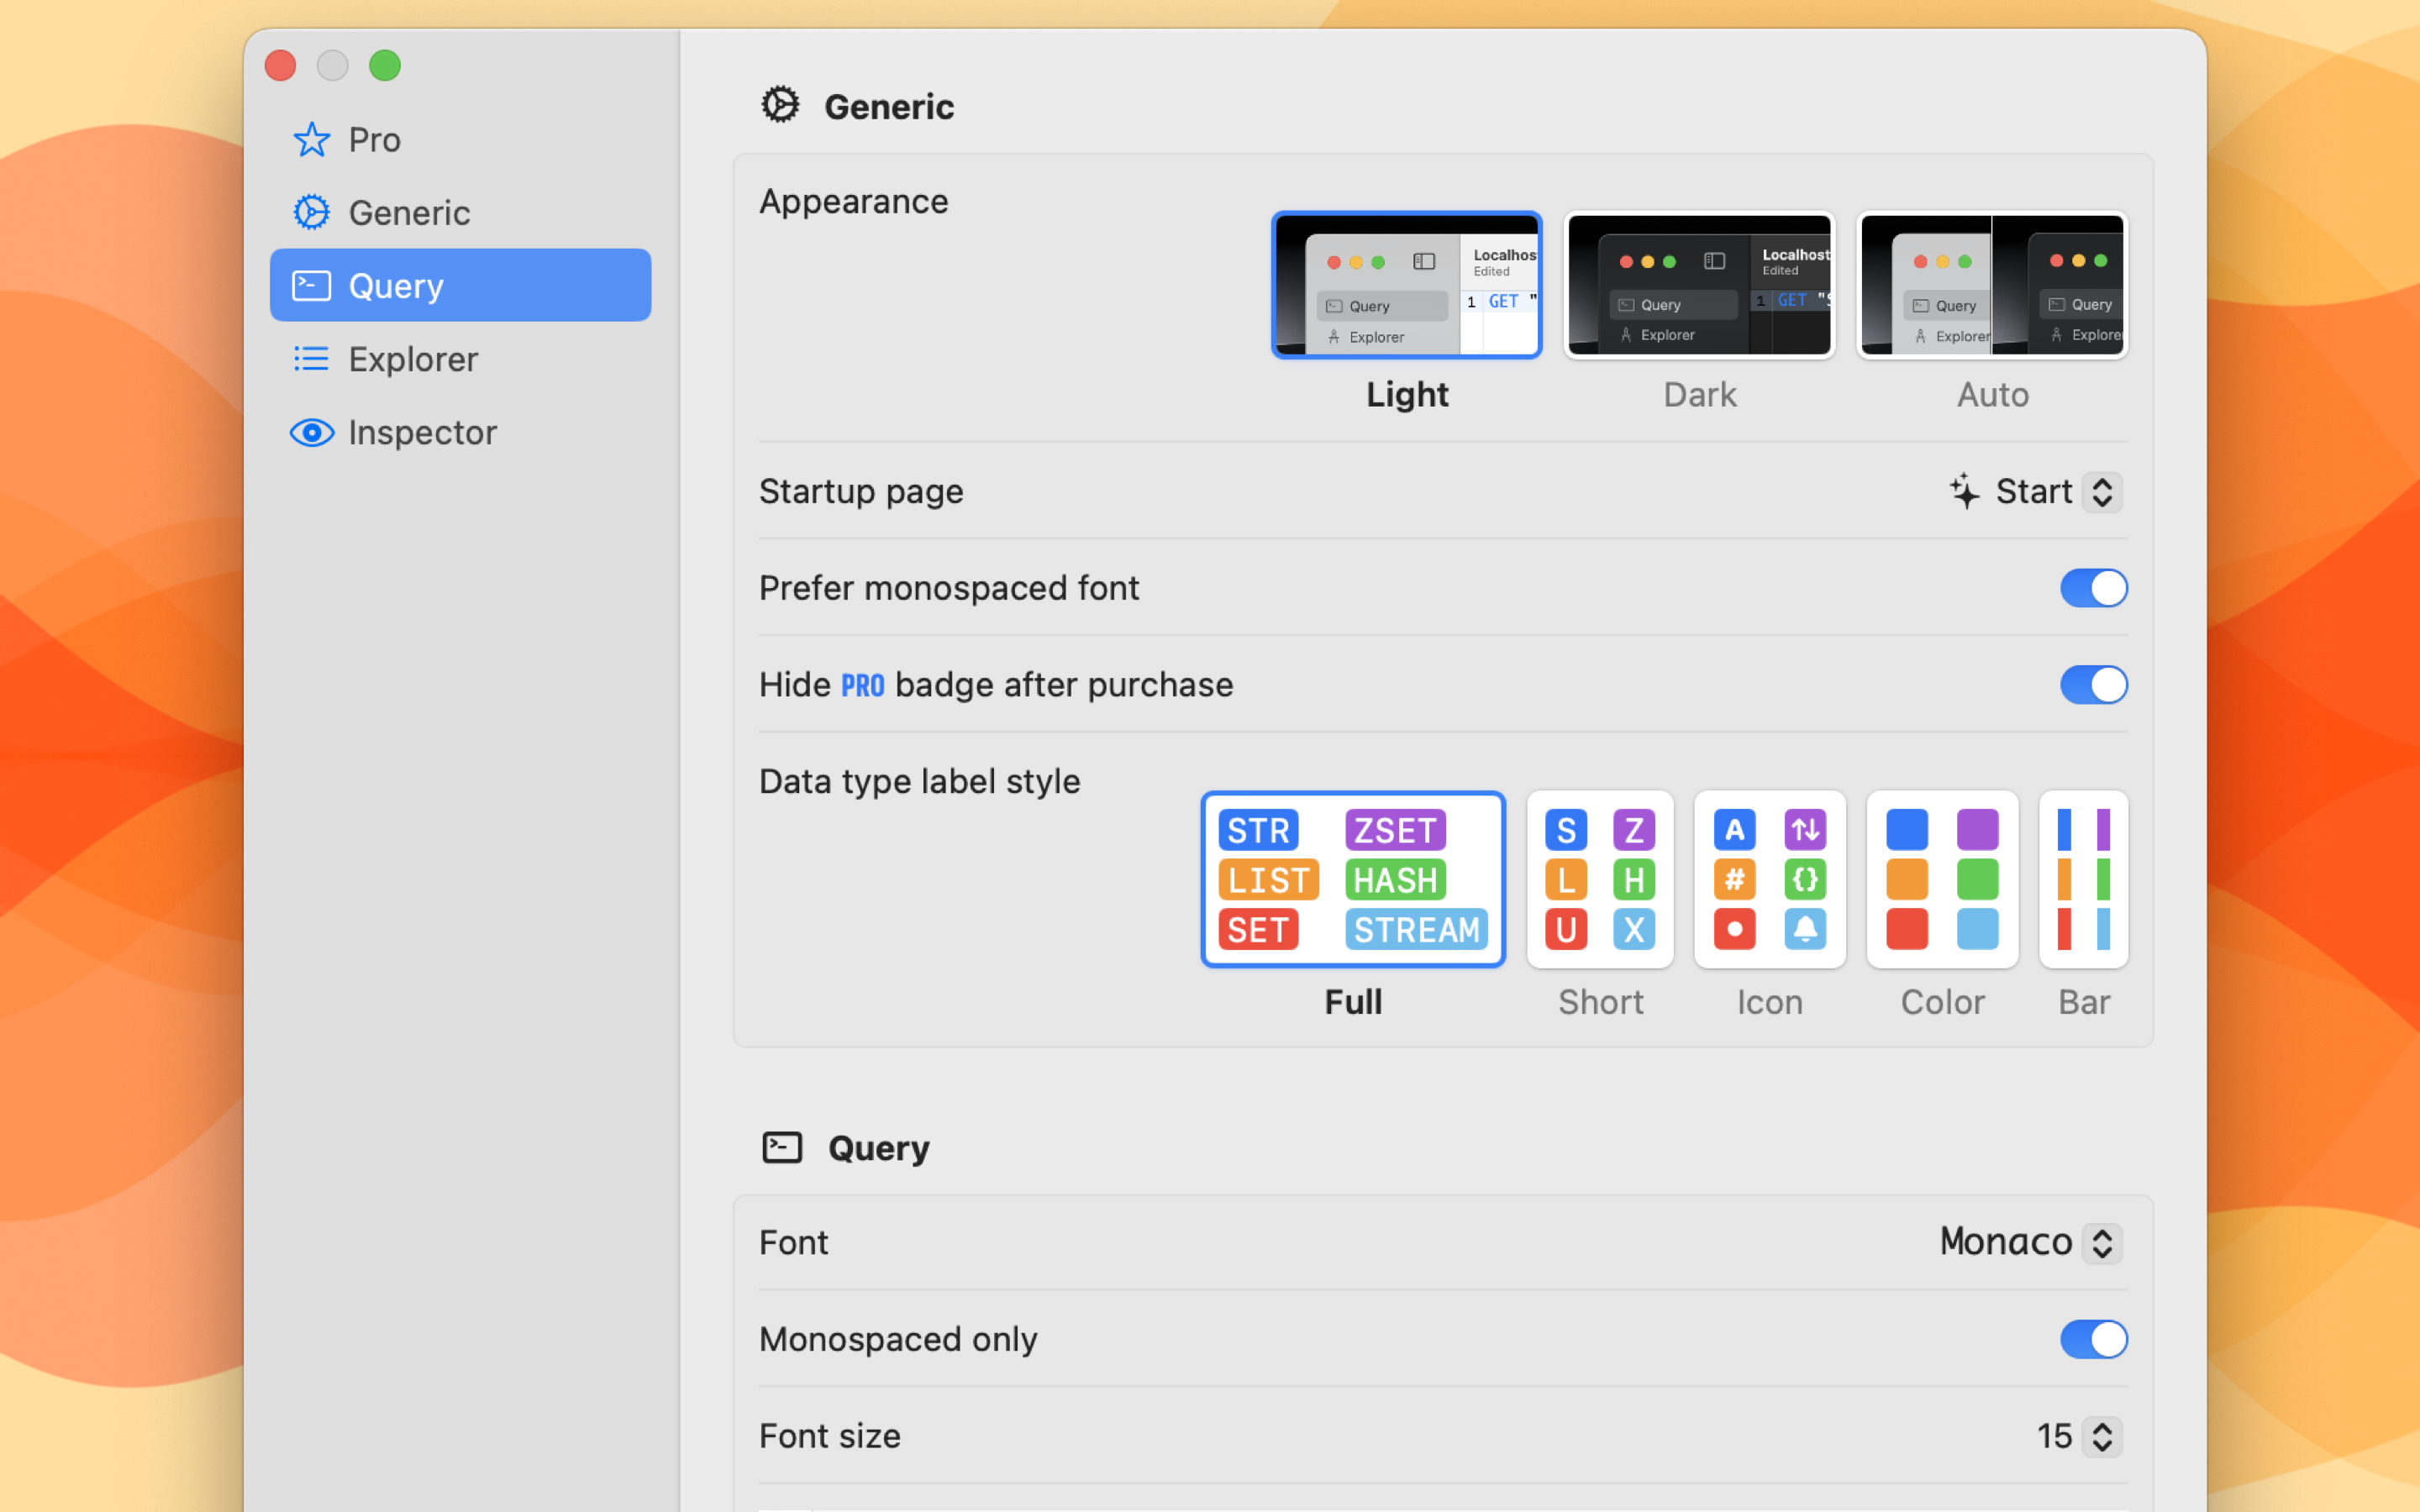Click the Generic gear icon in sidebar
This screenshot has height=1512, width=2420.
(x=311, y=212)
